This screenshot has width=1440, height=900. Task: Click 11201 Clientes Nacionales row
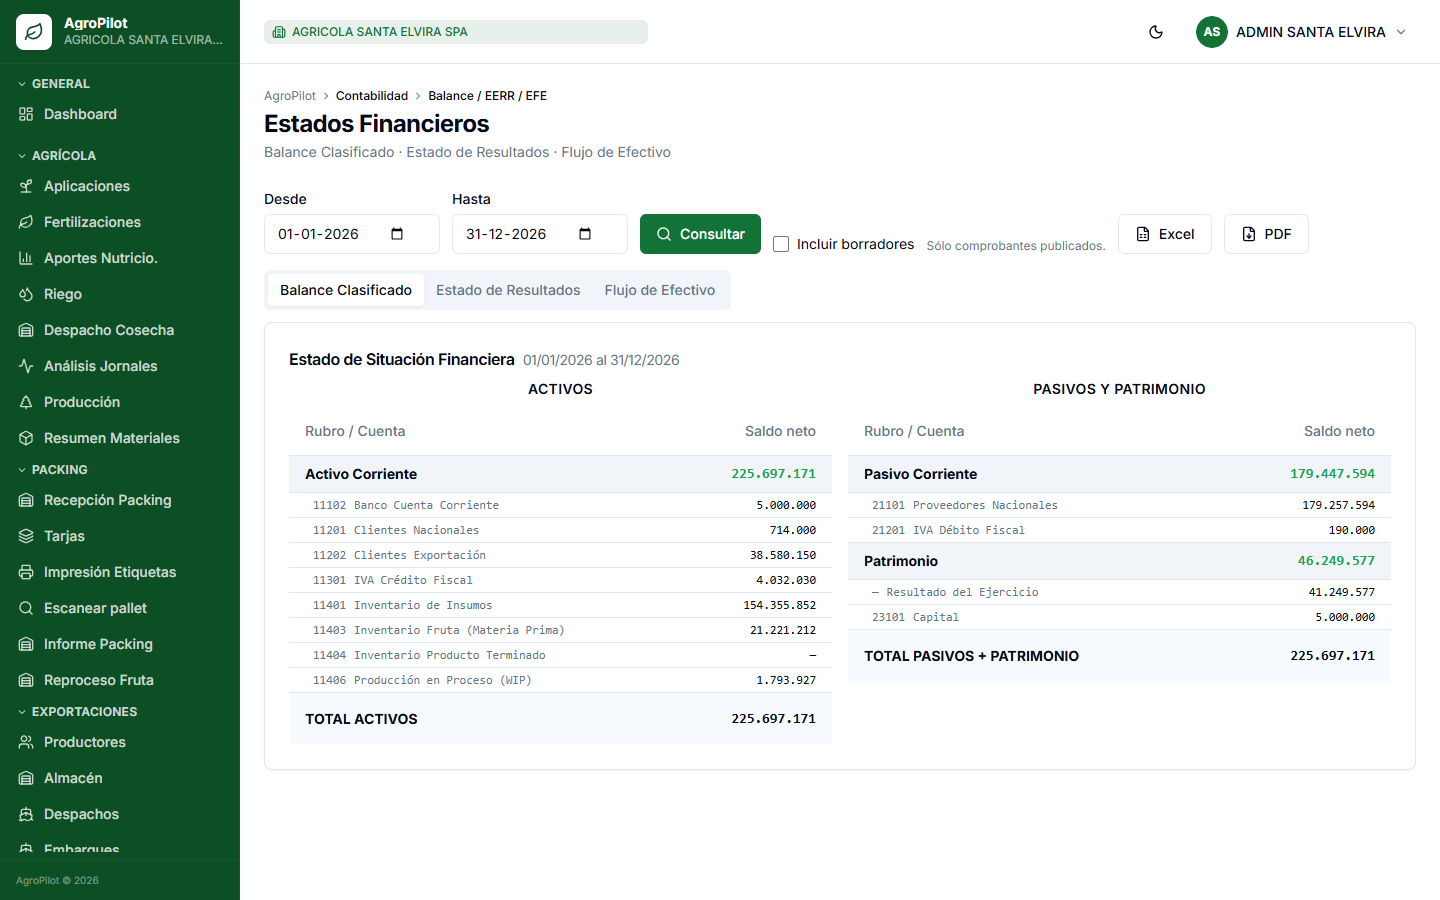[x=560, y=530]
